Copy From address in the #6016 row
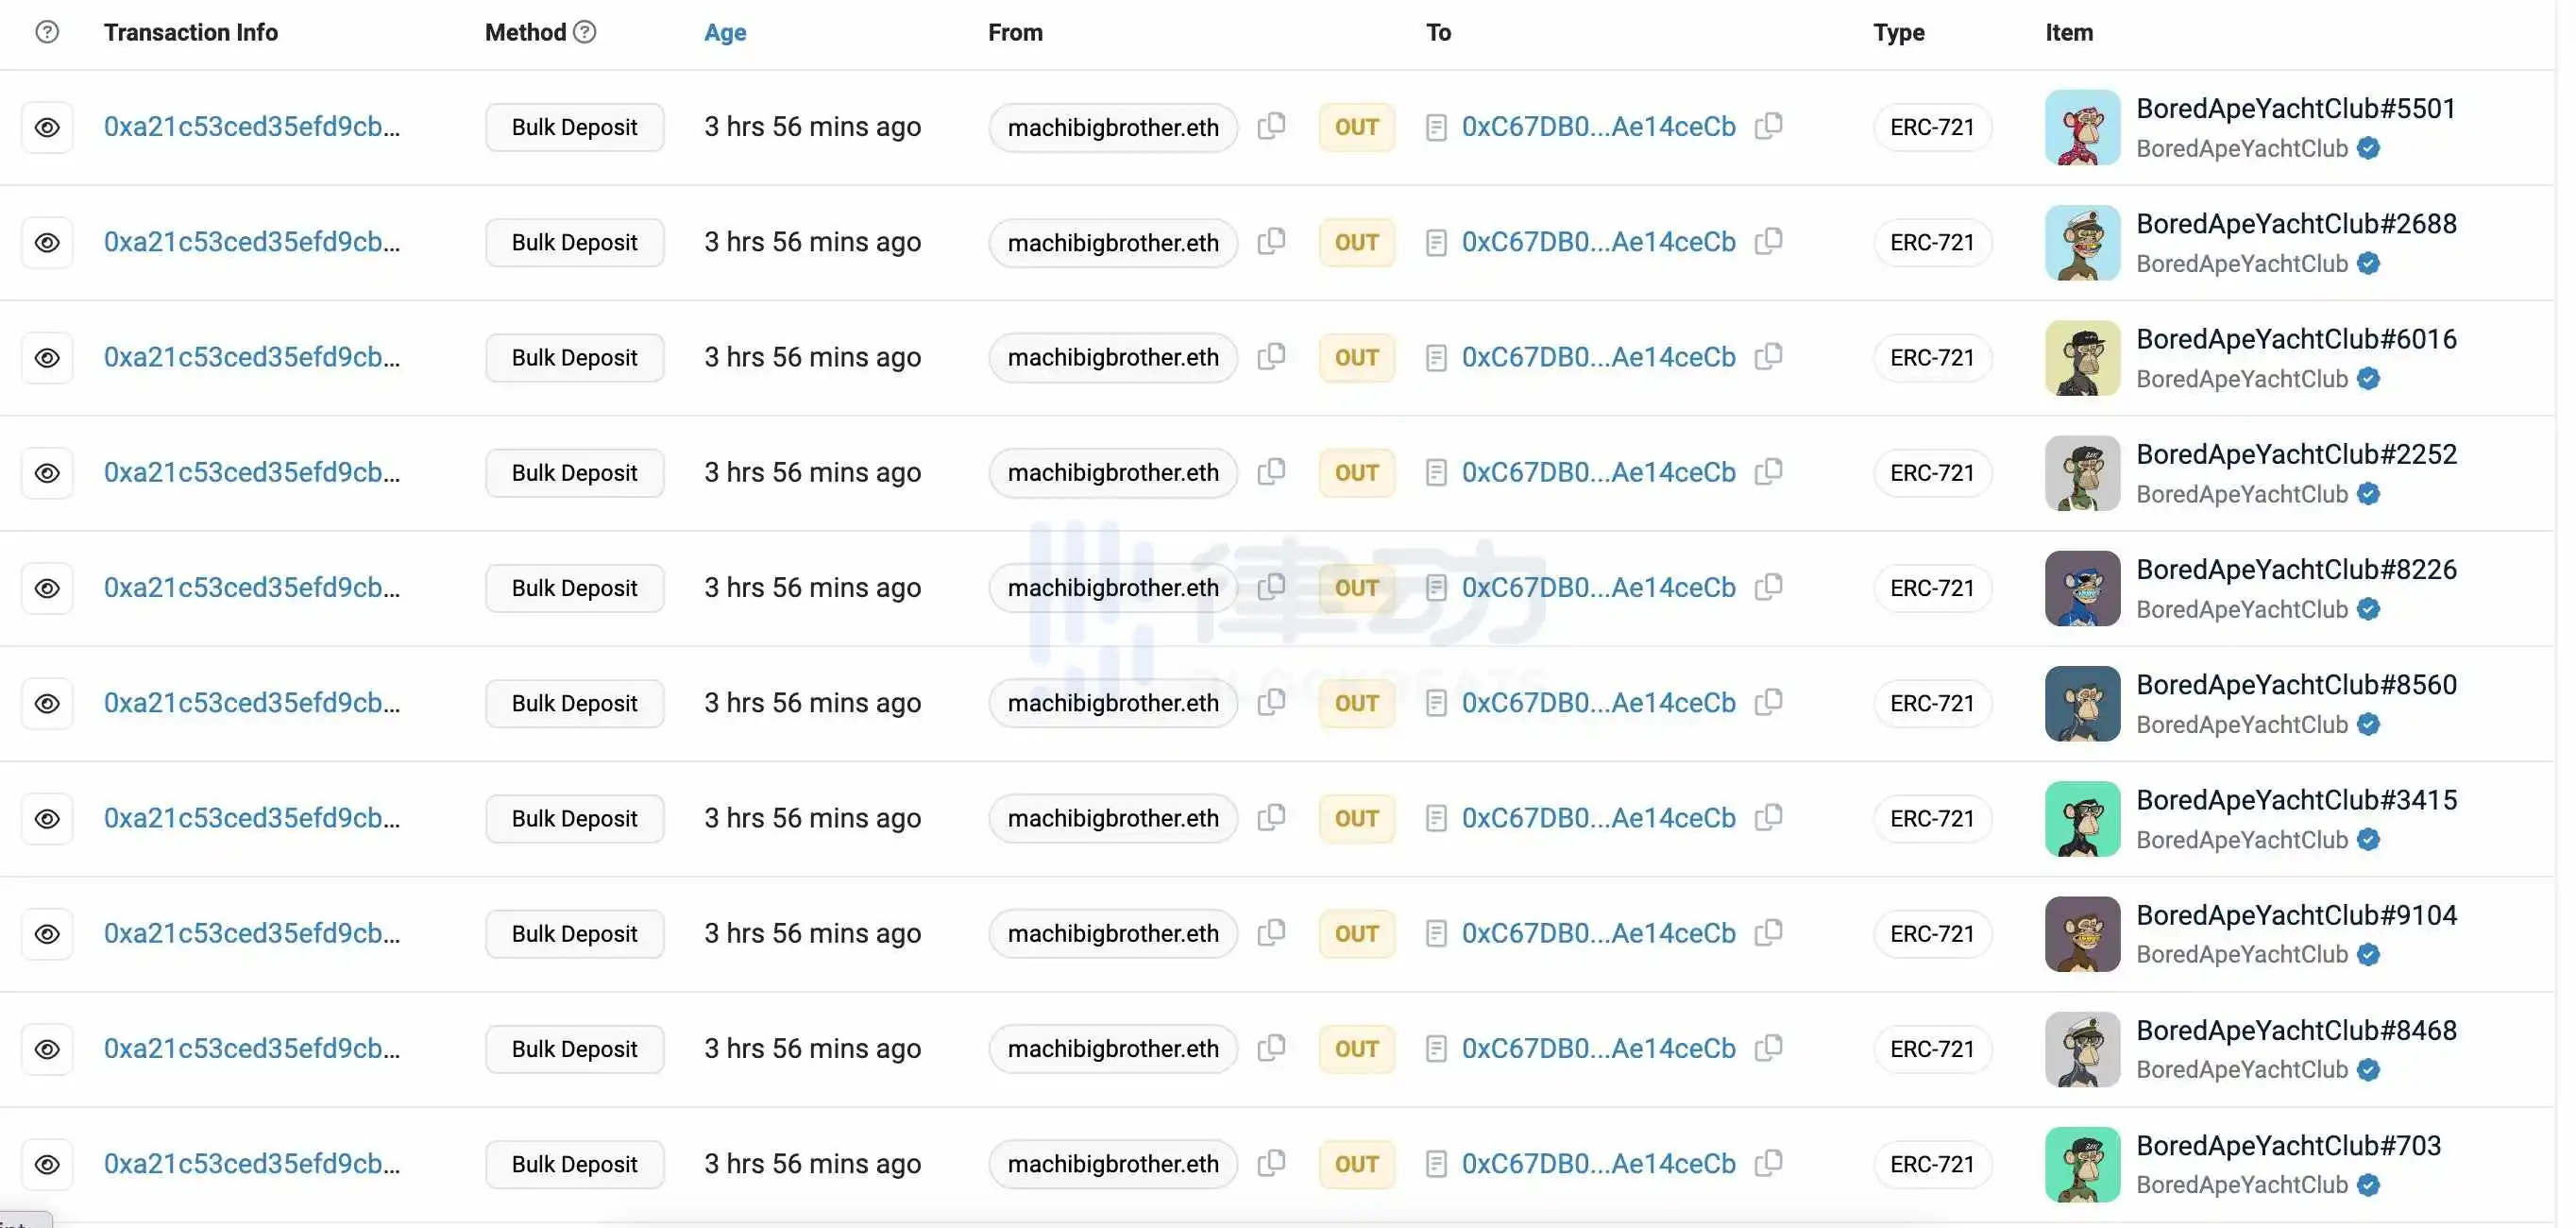The image size is (2576, 1228). coord(1271,356)
